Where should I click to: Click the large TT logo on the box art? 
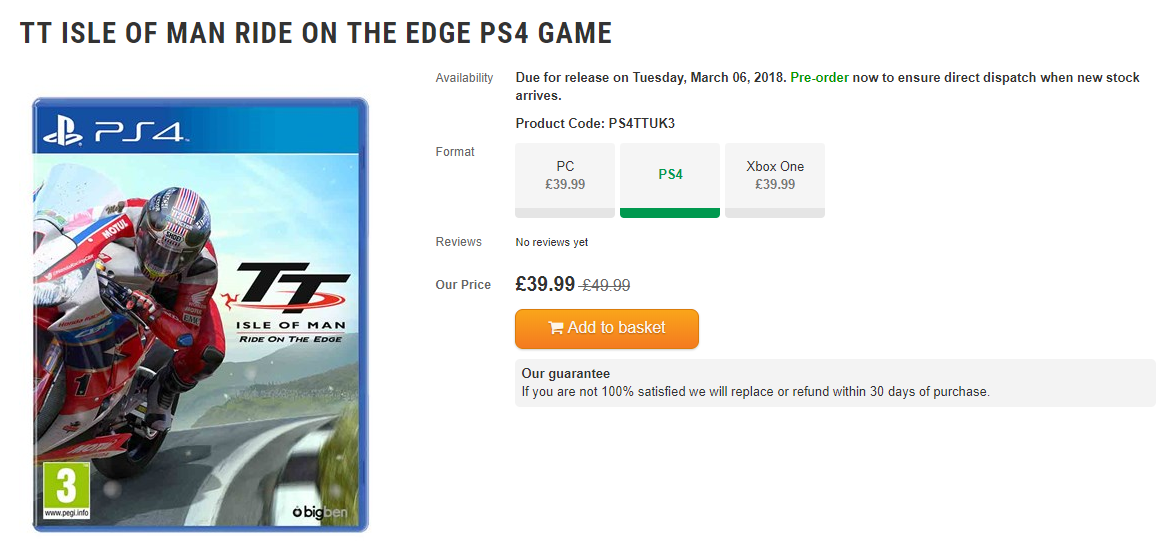(290, 286)
